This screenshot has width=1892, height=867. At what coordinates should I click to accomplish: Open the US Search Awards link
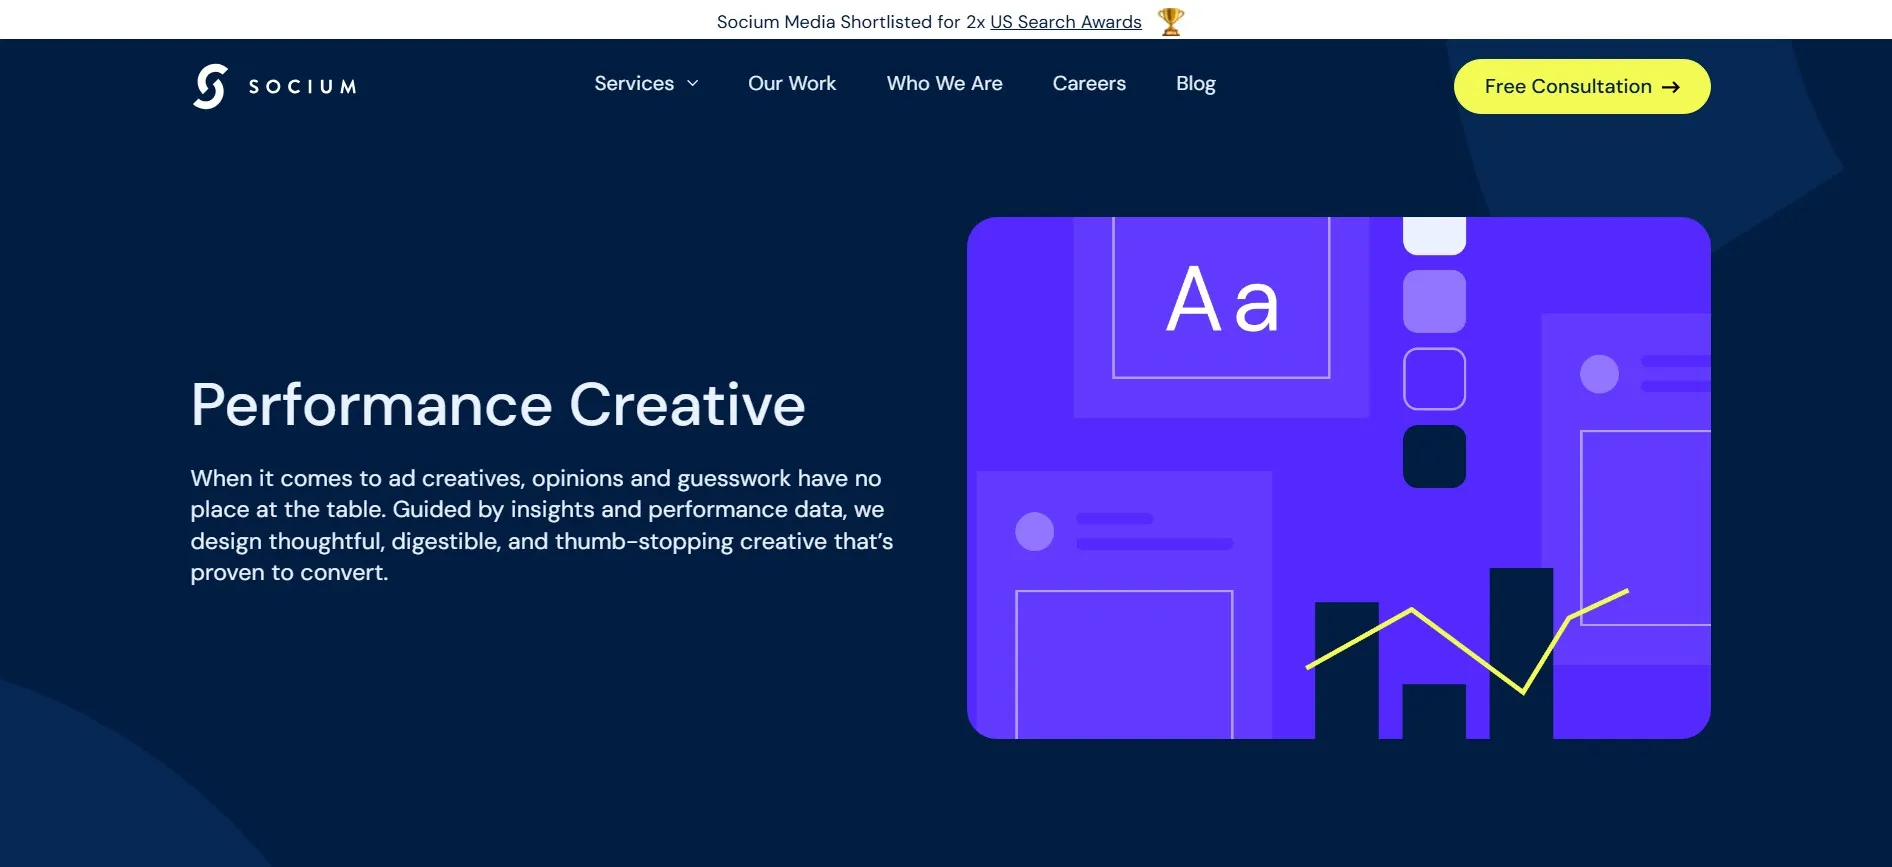pyautogui.click(x=1066, y=22)
